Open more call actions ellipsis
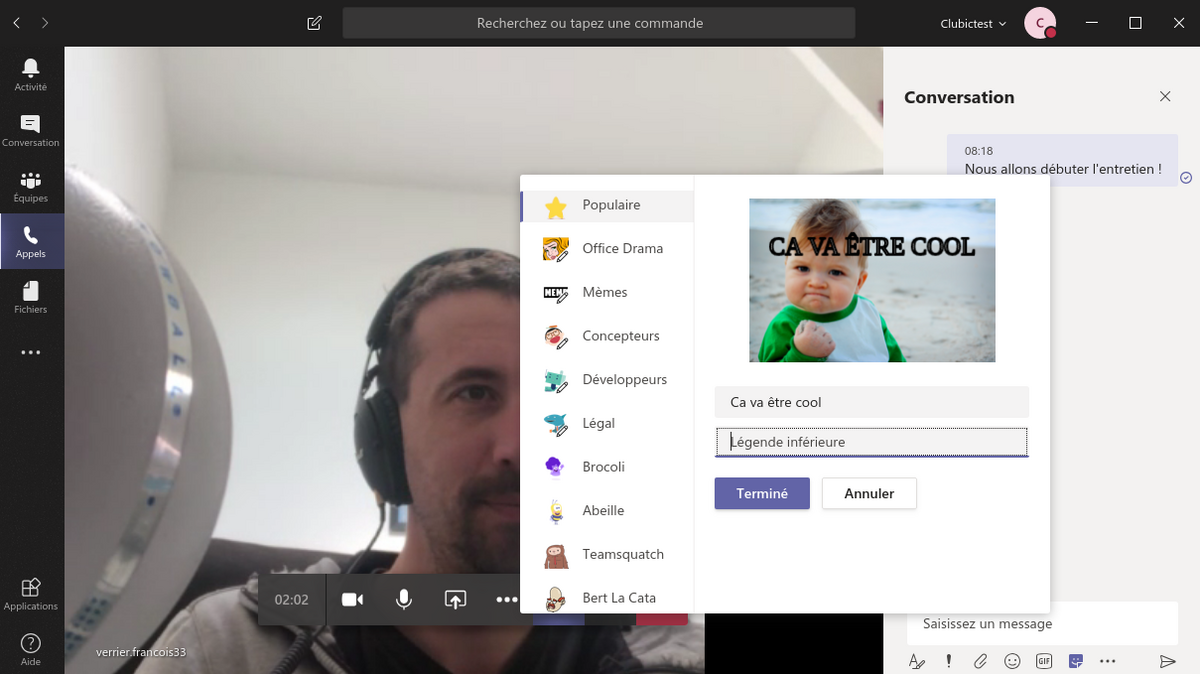Viewport: 1200px width, 674px height. 506,599
